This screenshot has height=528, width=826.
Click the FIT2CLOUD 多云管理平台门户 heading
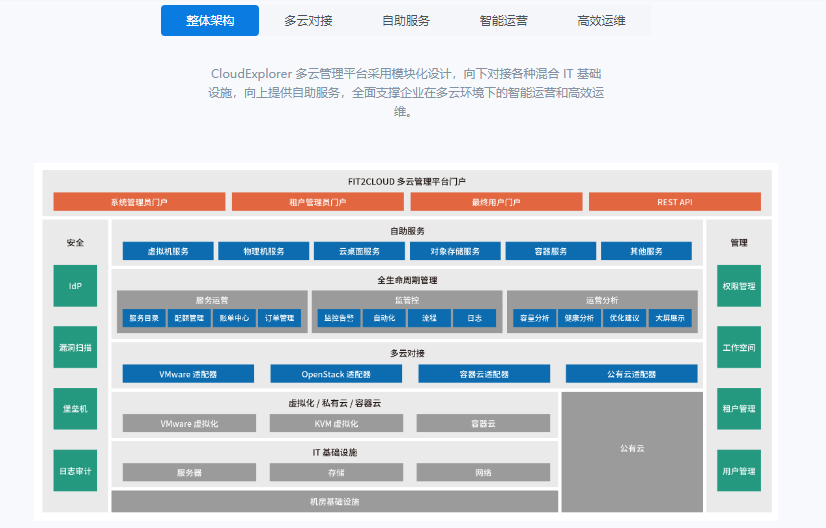tap(407, 181)
